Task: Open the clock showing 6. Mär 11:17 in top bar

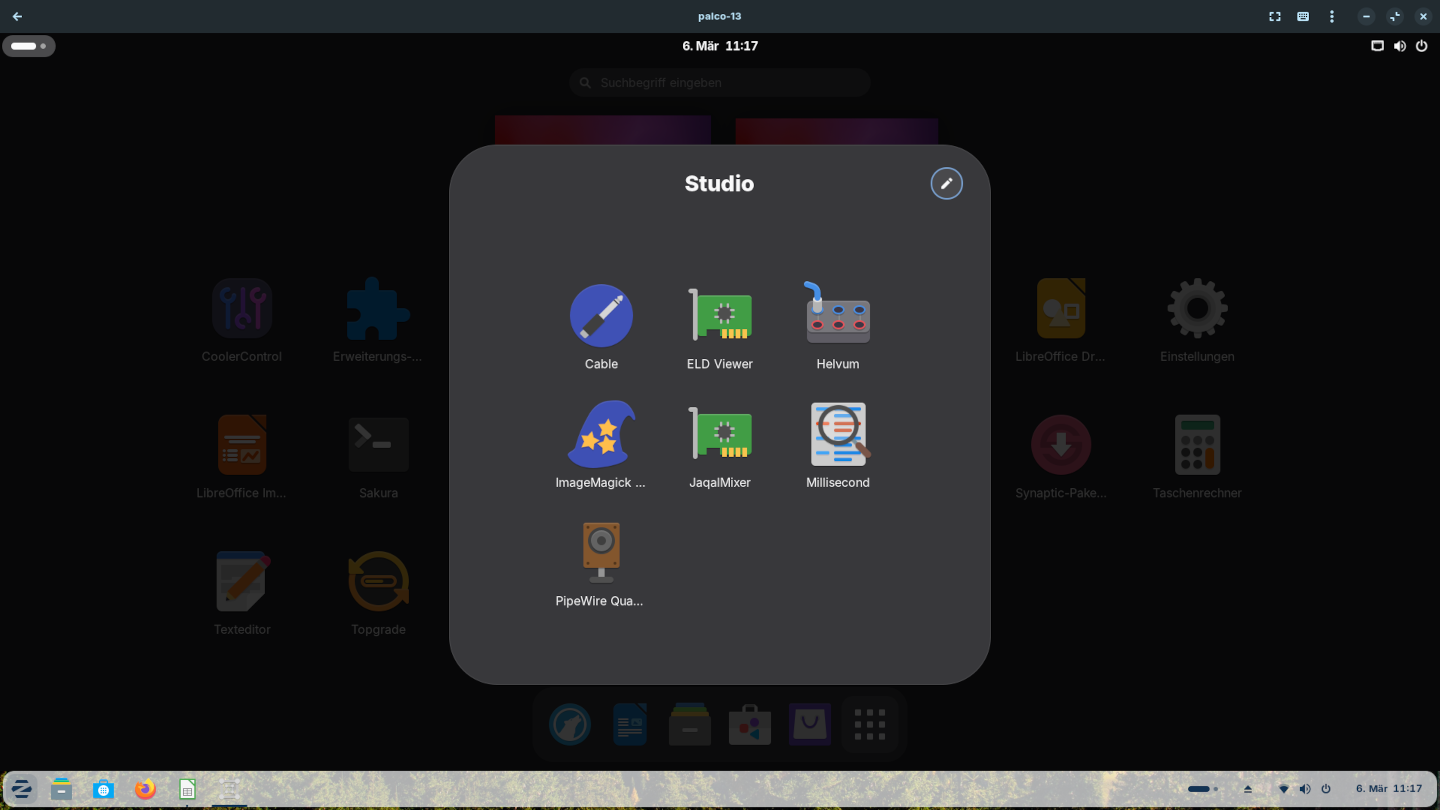Action: pos(720,46)
